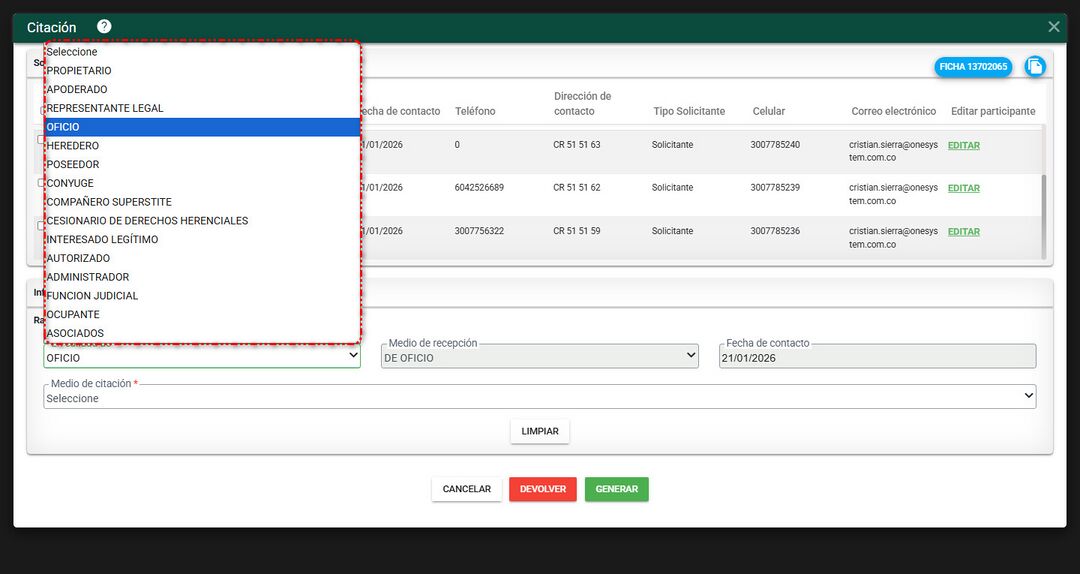1080x574 pixels.
Task: Close the Citación dialog with X
Action: [1053, 27]
